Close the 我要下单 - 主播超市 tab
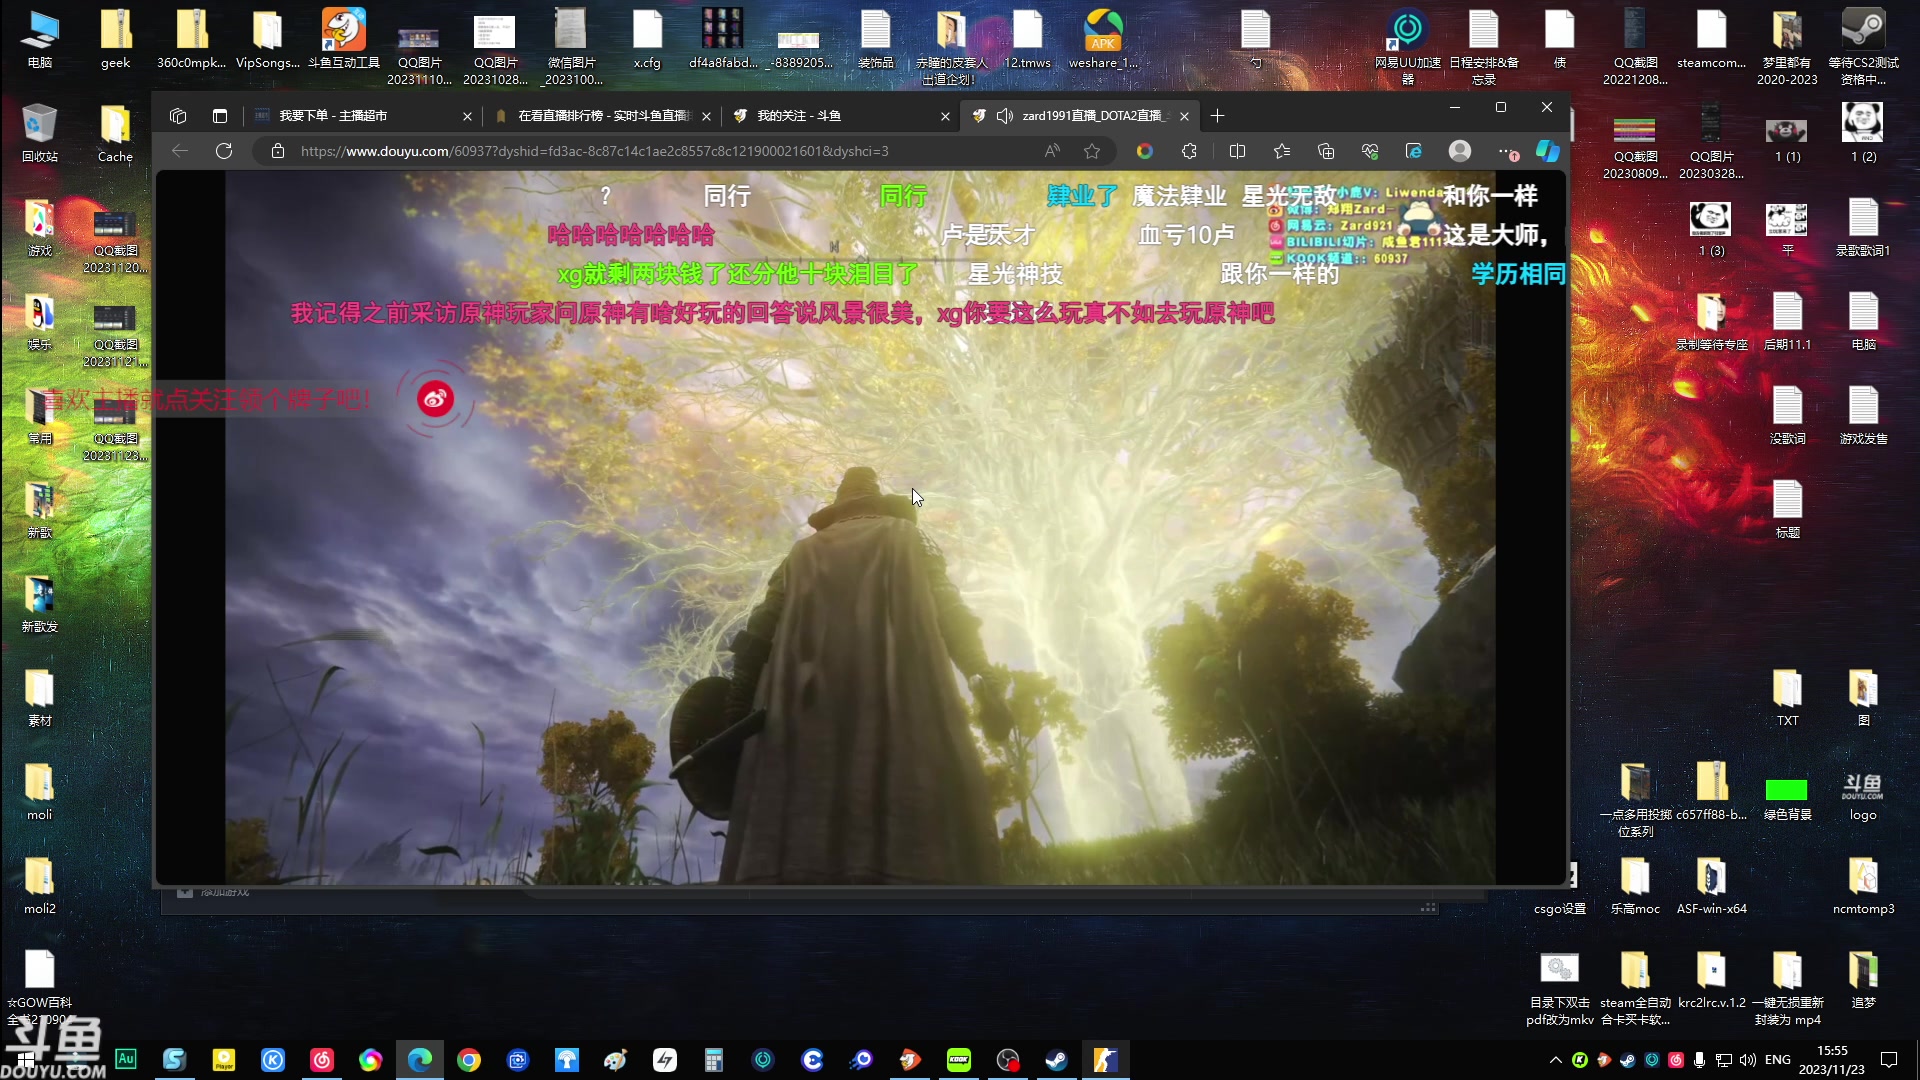Screen dimensions: 1920x1080 467,116
